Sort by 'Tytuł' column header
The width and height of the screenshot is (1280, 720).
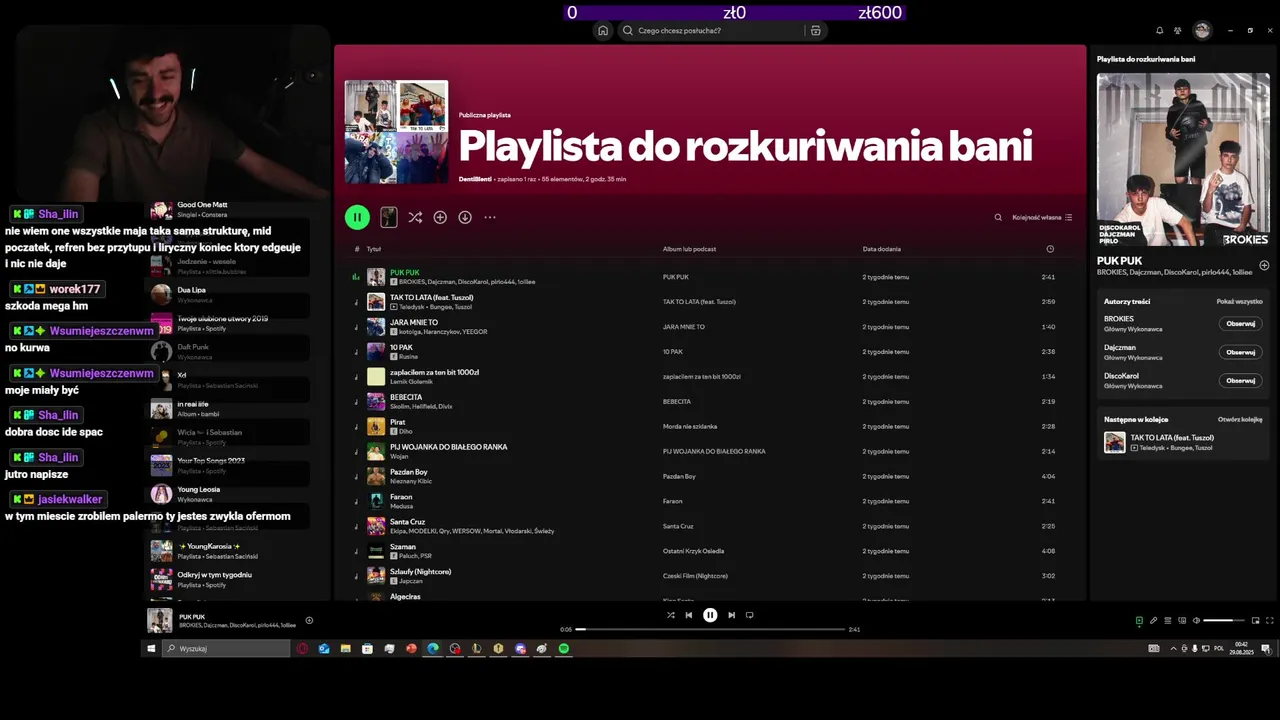coord(374,249)
